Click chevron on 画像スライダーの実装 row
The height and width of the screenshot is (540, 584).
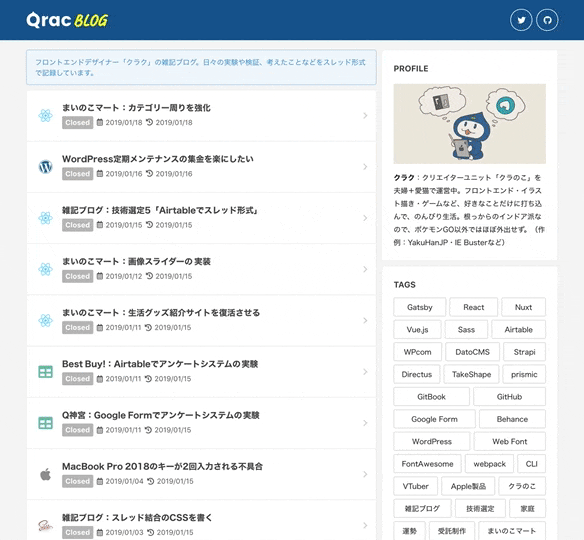click(x=365, y=269)
